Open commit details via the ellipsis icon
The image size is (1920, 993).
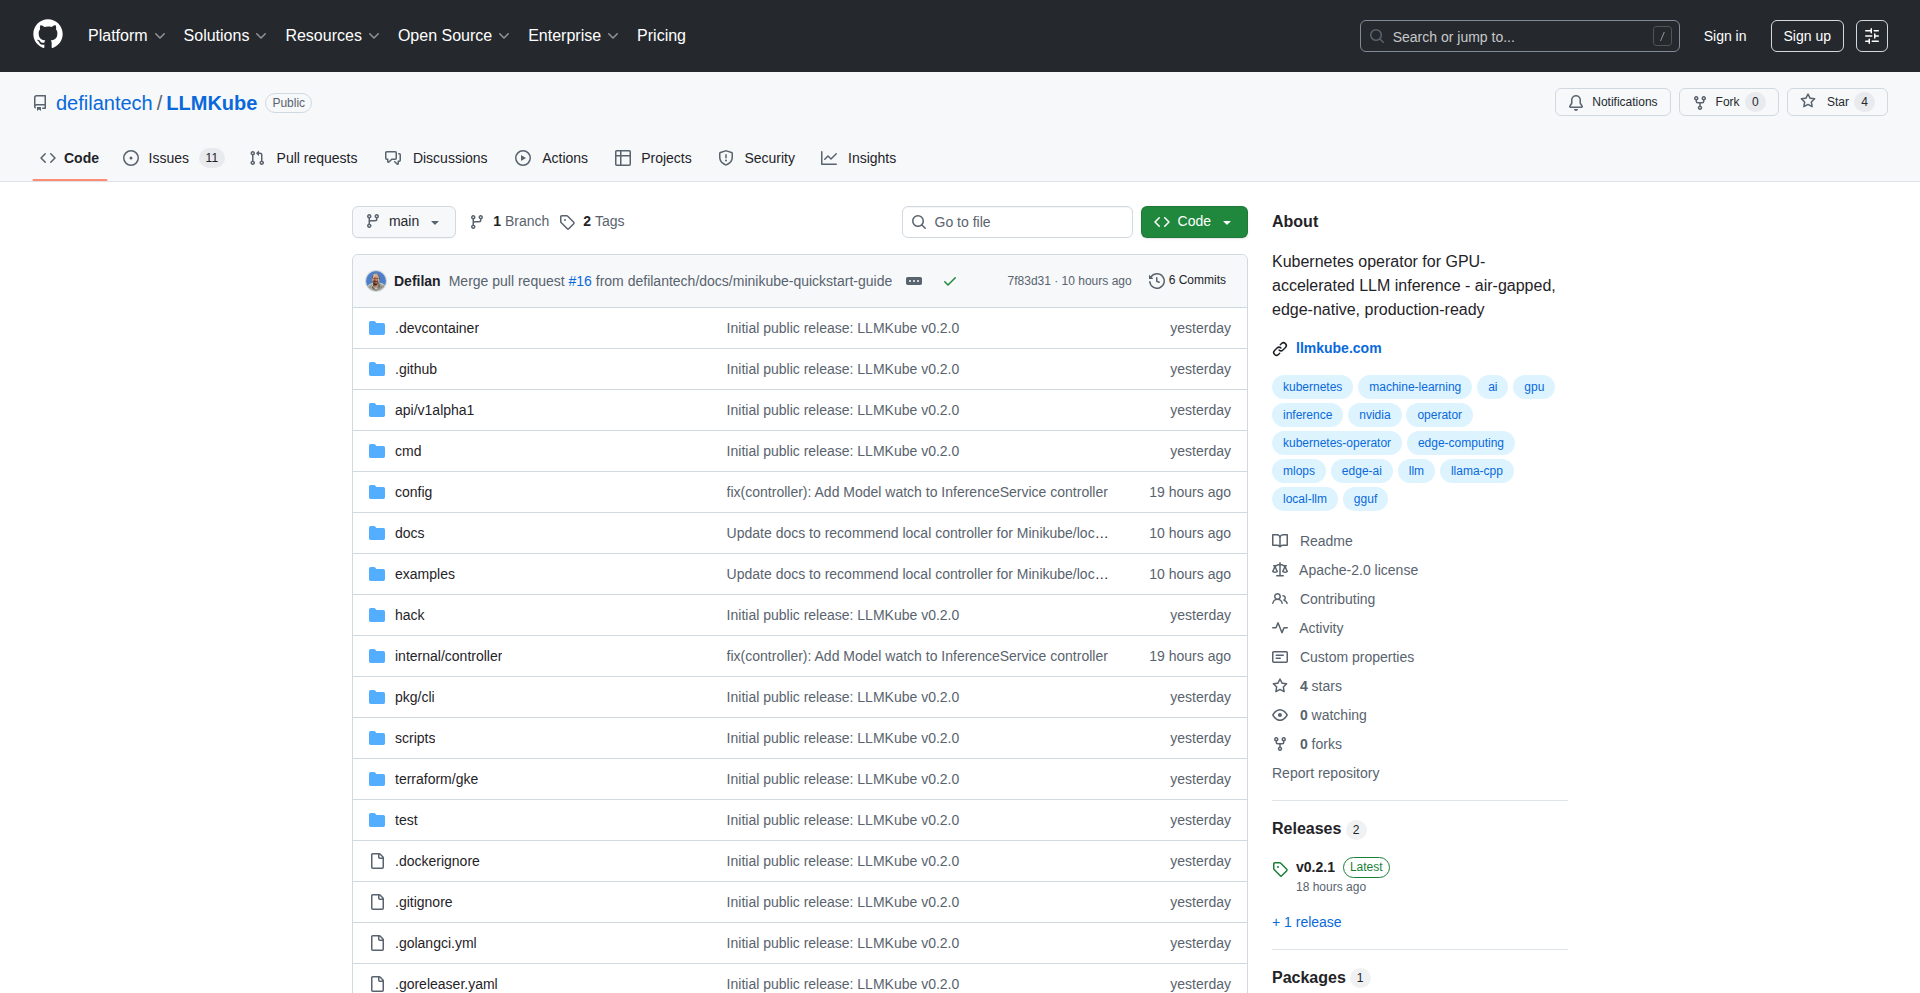coord(914,281)
